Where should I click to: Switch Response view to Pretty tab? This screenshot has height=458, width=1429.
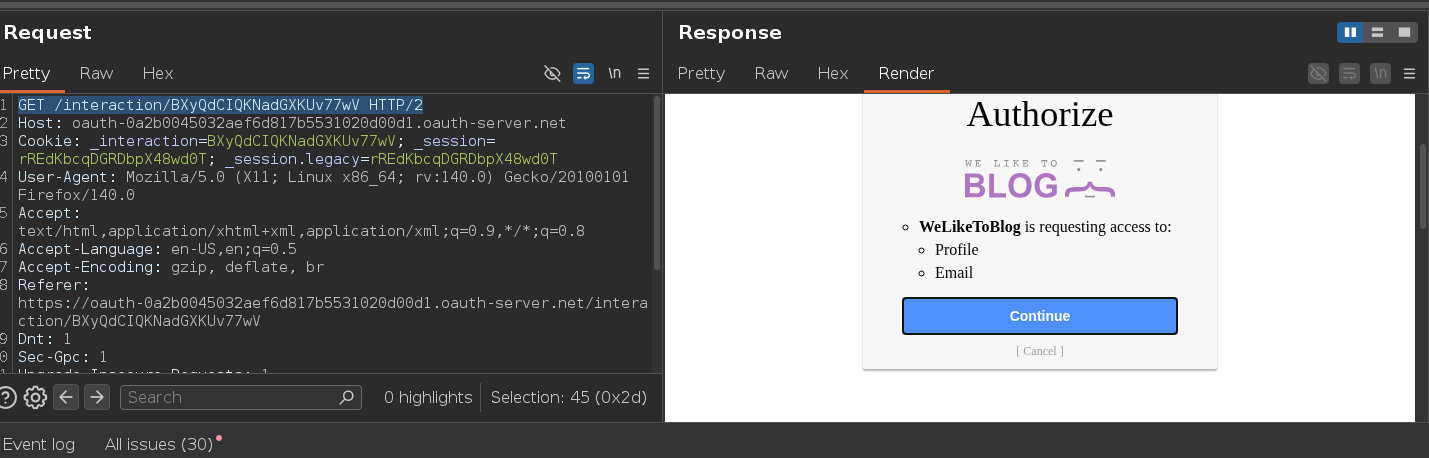[701, 73]
